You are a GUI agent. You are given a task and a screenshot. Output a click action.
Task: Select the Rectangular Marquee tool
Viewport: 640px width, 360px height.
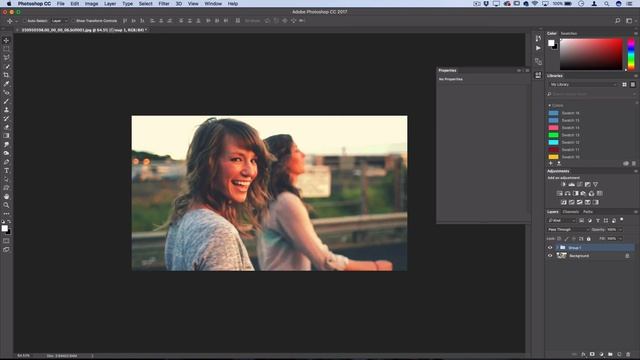(6, 49)
